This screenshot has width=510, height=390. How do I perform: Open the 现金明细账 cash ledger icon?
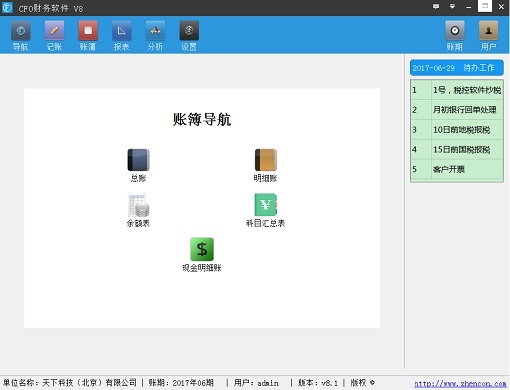coord(202,255)
